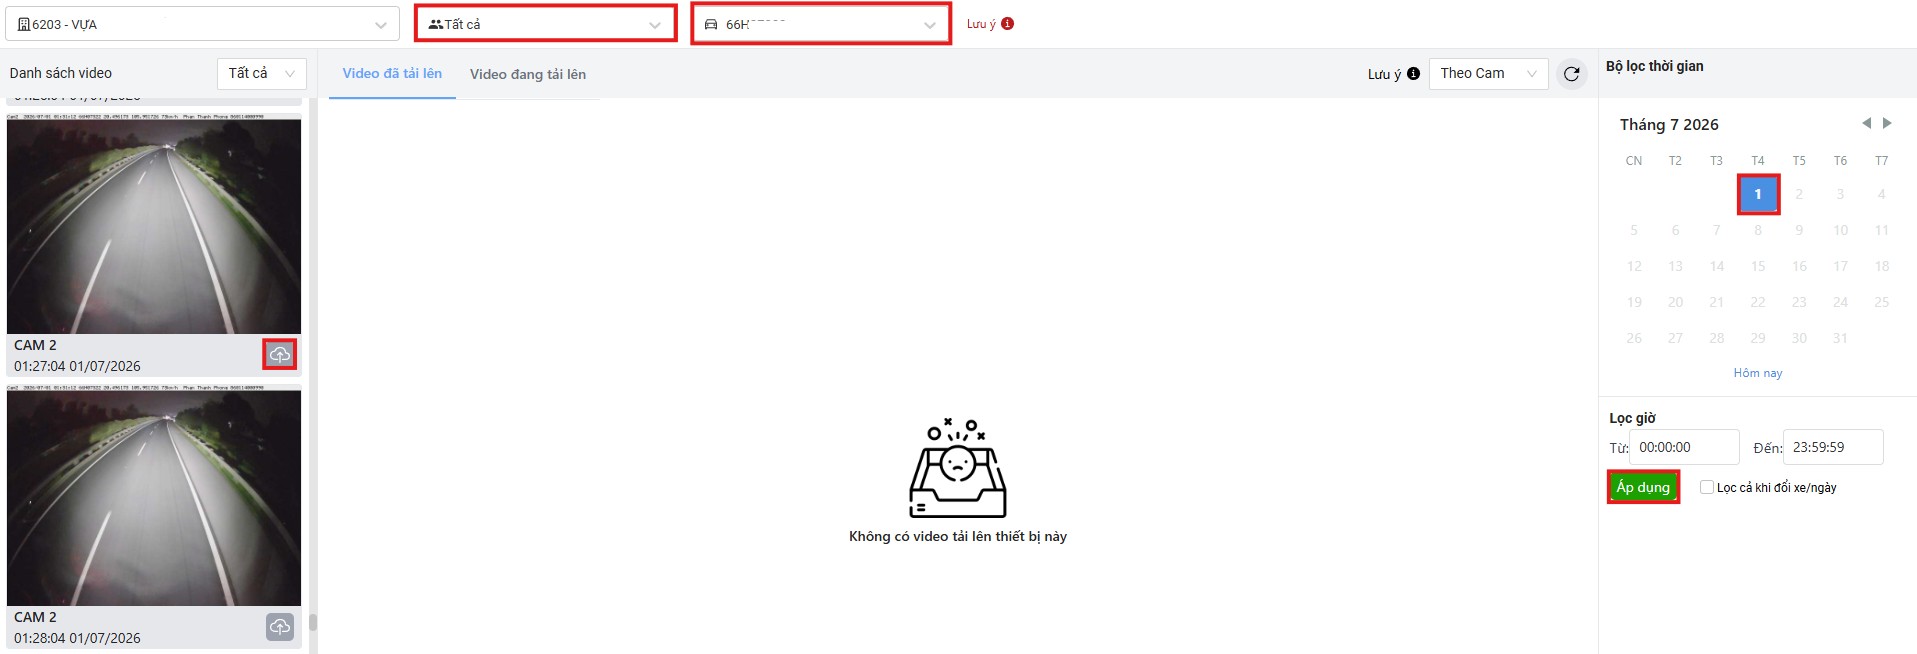Click the refresh icon beside Theo Cam

click(x=1572, y=74)
